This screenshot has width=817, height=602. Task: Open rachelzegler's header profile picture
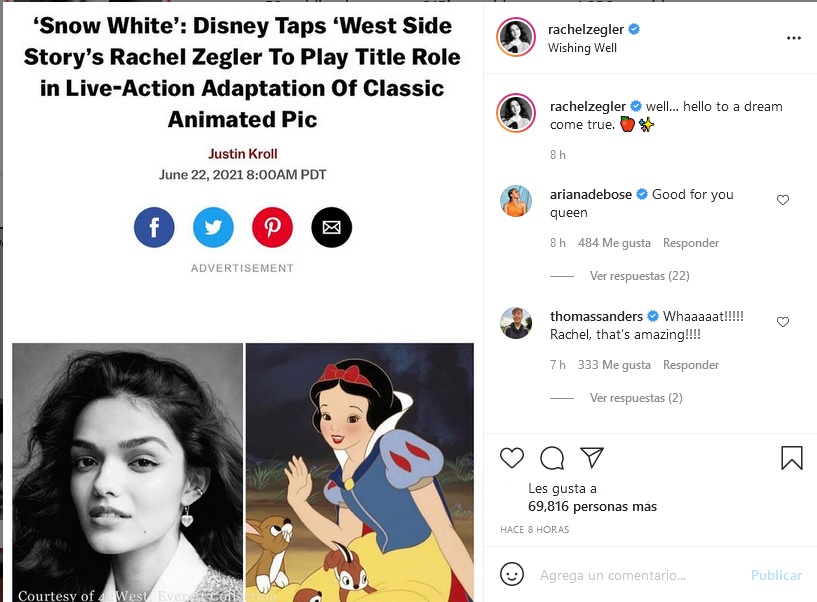point(516,38)
